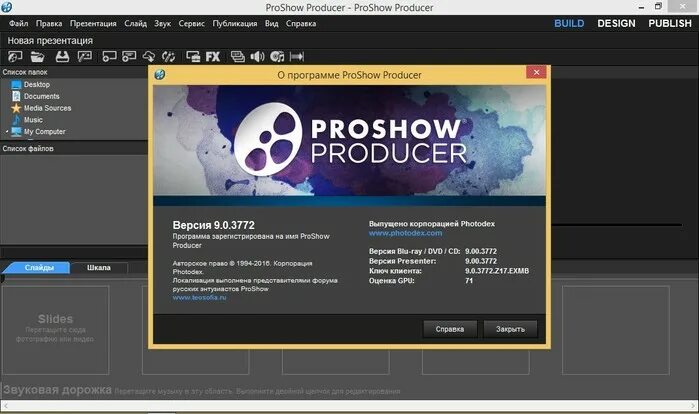The image size is (699, 414).
Task: Switch to the BUILD workspace
Action: [569, 24]
